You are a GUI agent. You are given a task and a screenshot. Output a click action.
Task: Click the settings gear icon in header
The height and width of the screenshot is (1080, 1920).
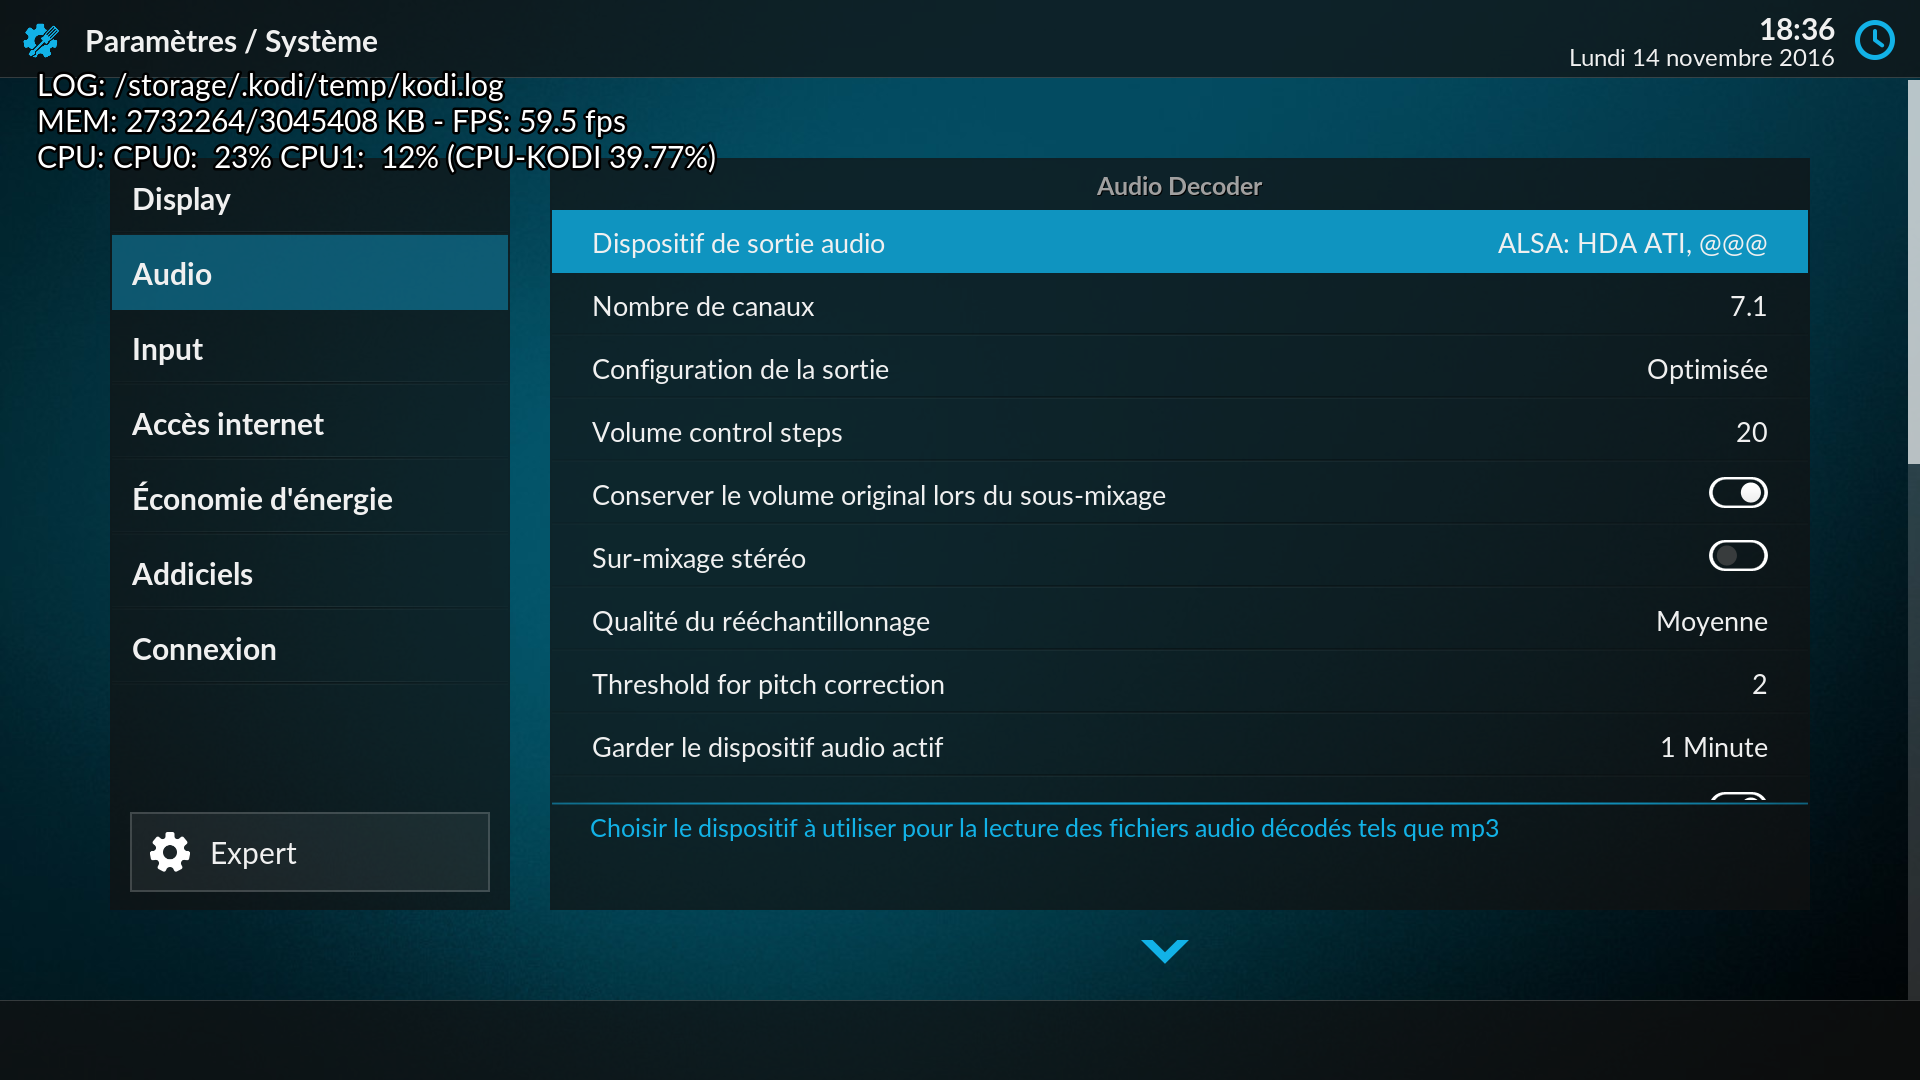tap(41, 41)
